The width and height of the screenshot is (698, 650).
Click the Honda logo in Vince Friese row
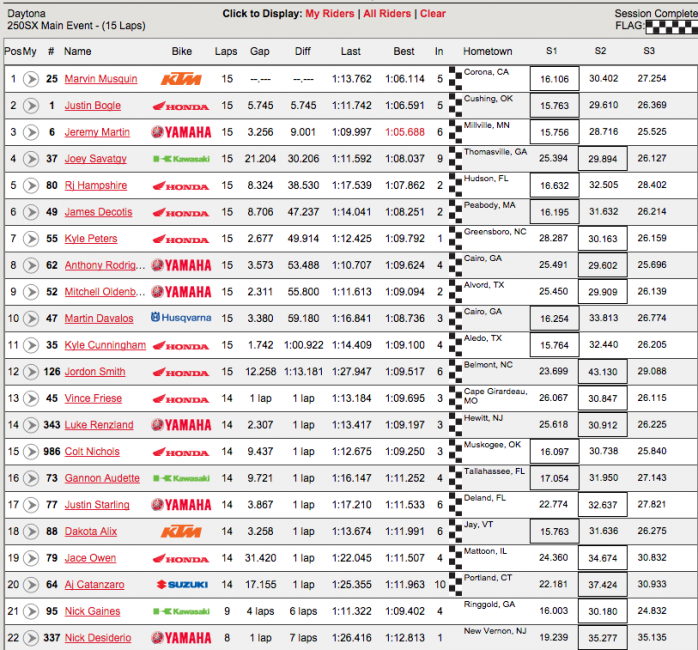[x=181, y=399]
